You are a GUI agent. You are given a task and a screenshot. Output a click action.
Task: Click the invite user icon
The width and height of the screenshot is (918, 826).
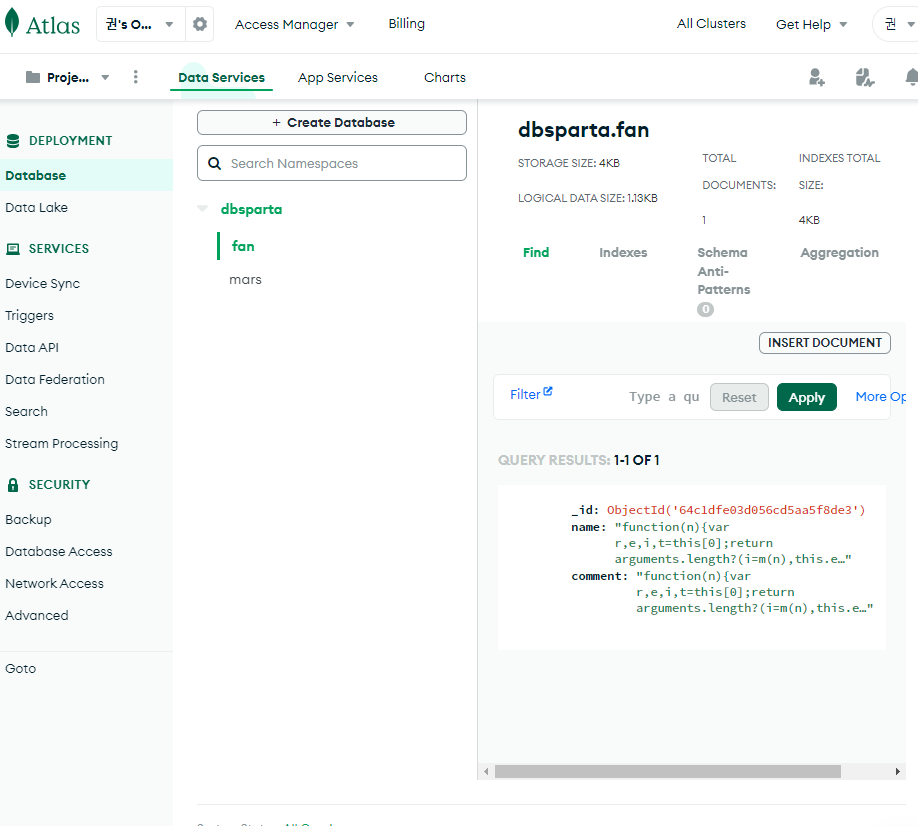point(817,77)
